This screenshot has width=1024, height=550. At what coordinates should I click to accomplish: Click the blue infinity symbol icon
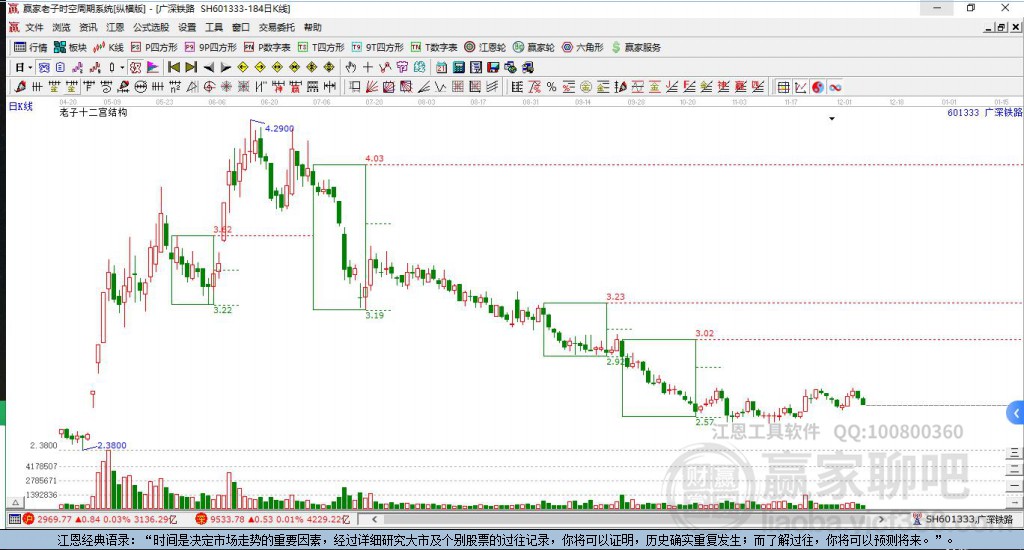point(835,87)
